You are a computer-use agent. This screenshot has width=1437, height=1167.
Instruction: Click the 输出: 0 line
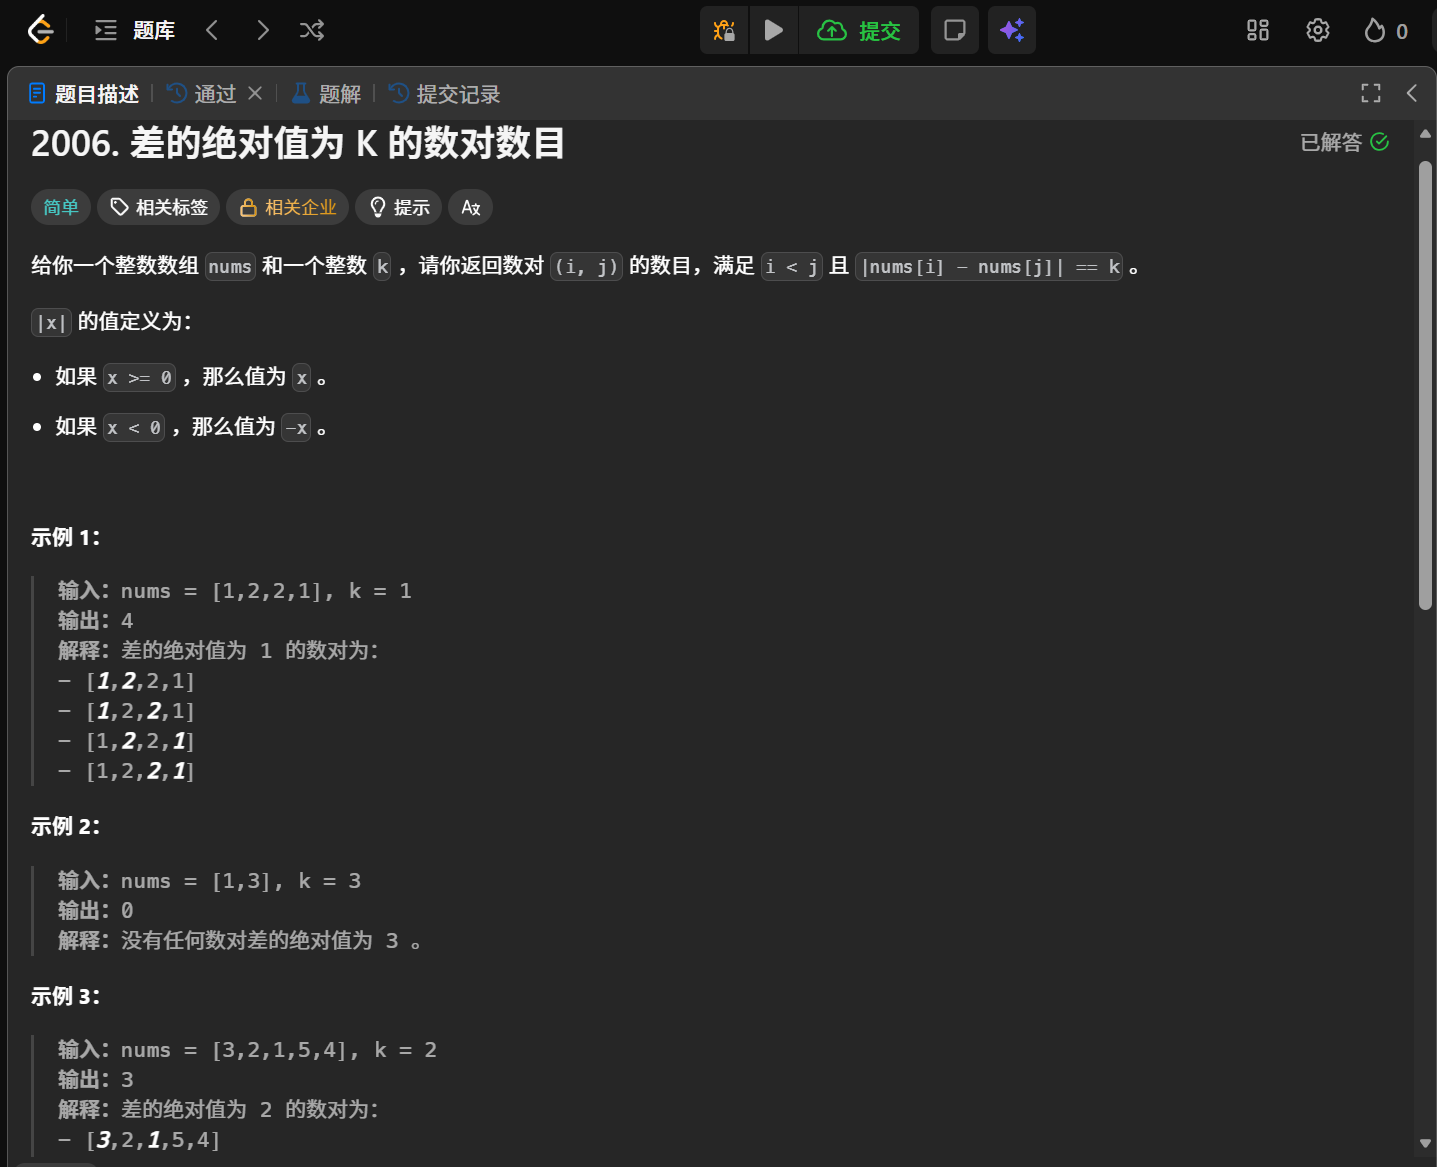(96, 911)
